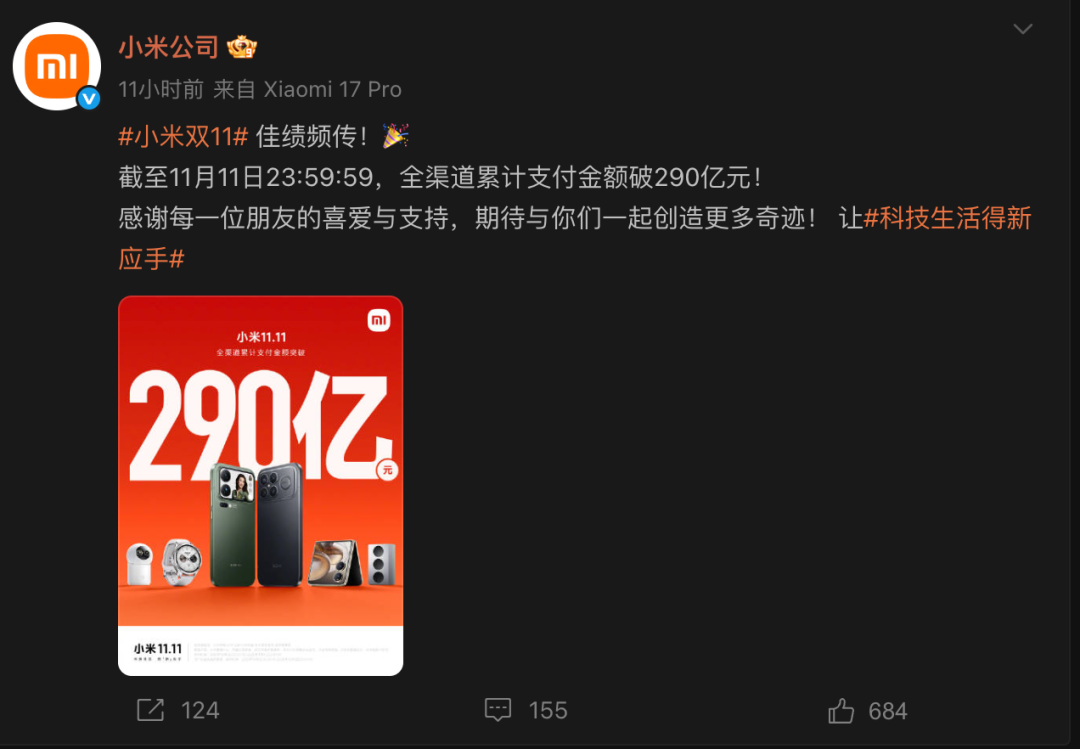Click the Mi logo on poster
This screenshot has height=749, width=1080.
click(x=379, y=320)
